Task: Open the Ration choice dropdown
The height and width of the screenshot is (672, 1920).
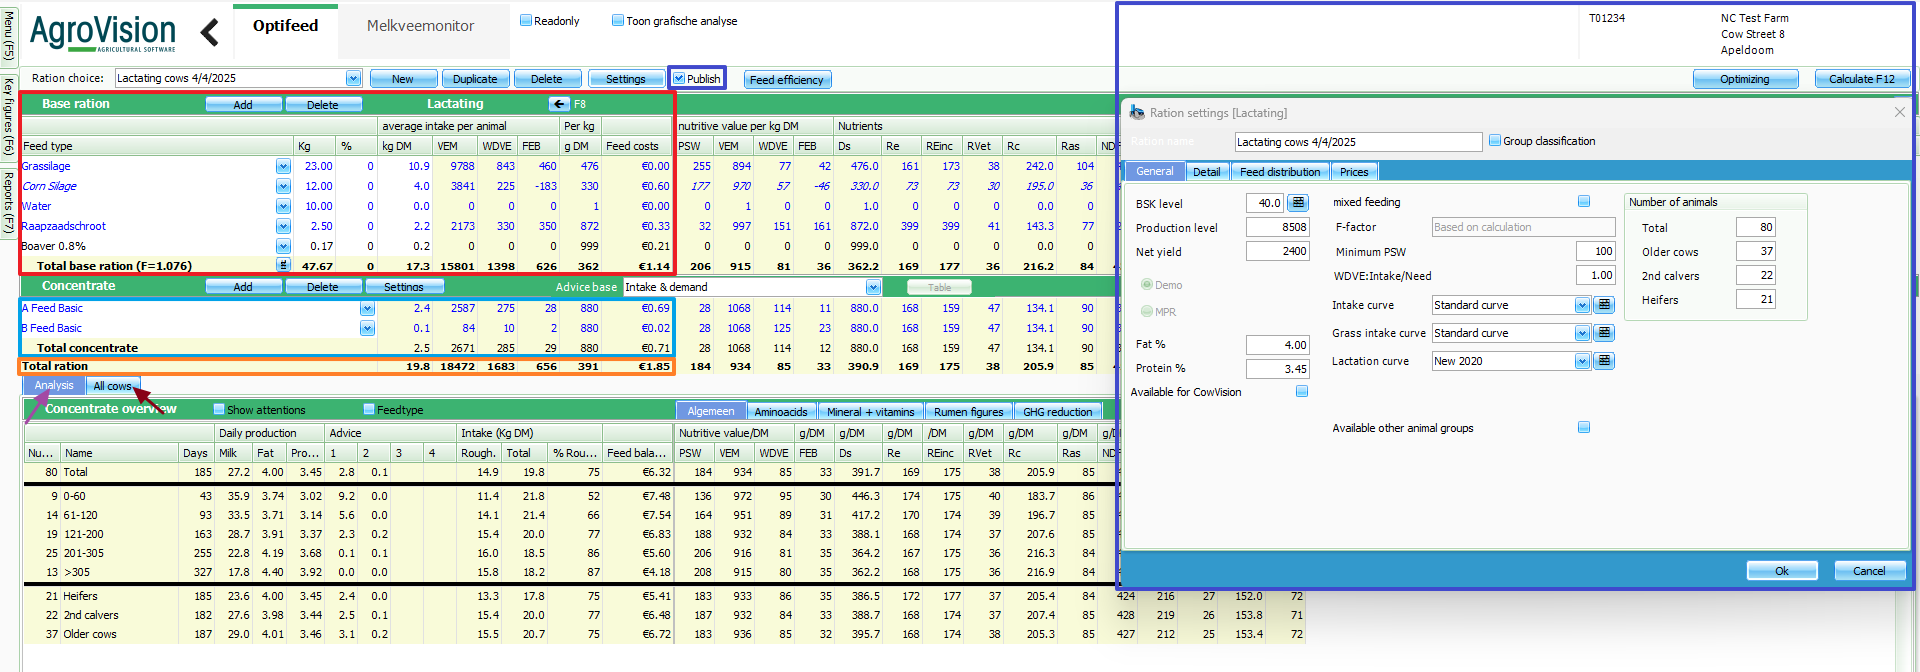Action: (353, 78)
